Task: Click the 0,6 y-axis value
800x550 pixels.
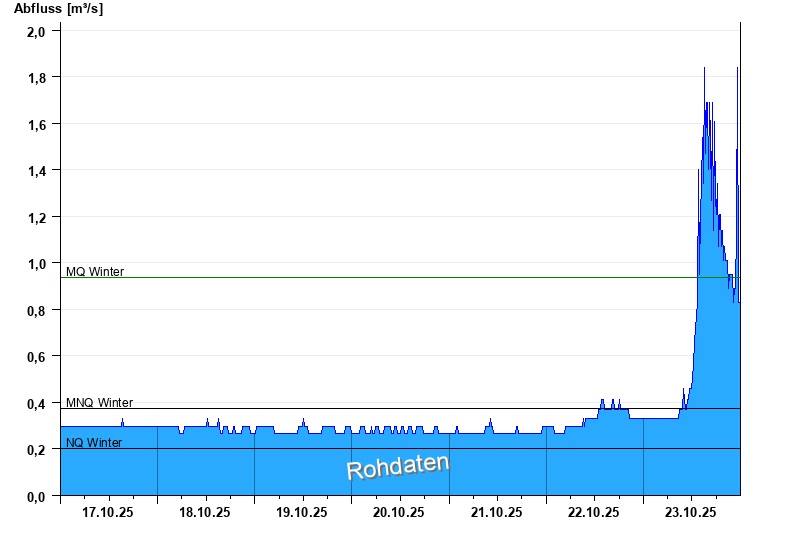Action: point(36,357)
